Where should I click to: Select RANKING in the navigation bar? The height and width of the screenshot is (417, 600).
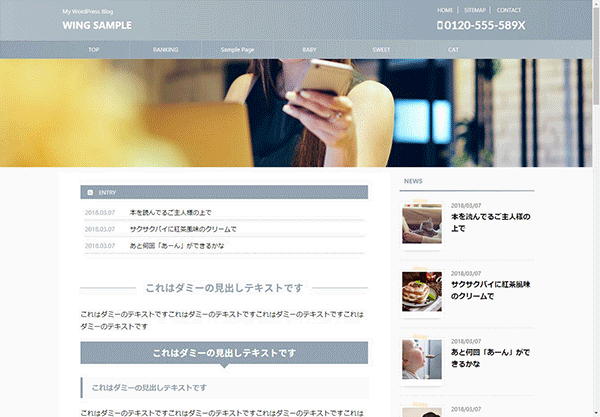click(166, 49)
